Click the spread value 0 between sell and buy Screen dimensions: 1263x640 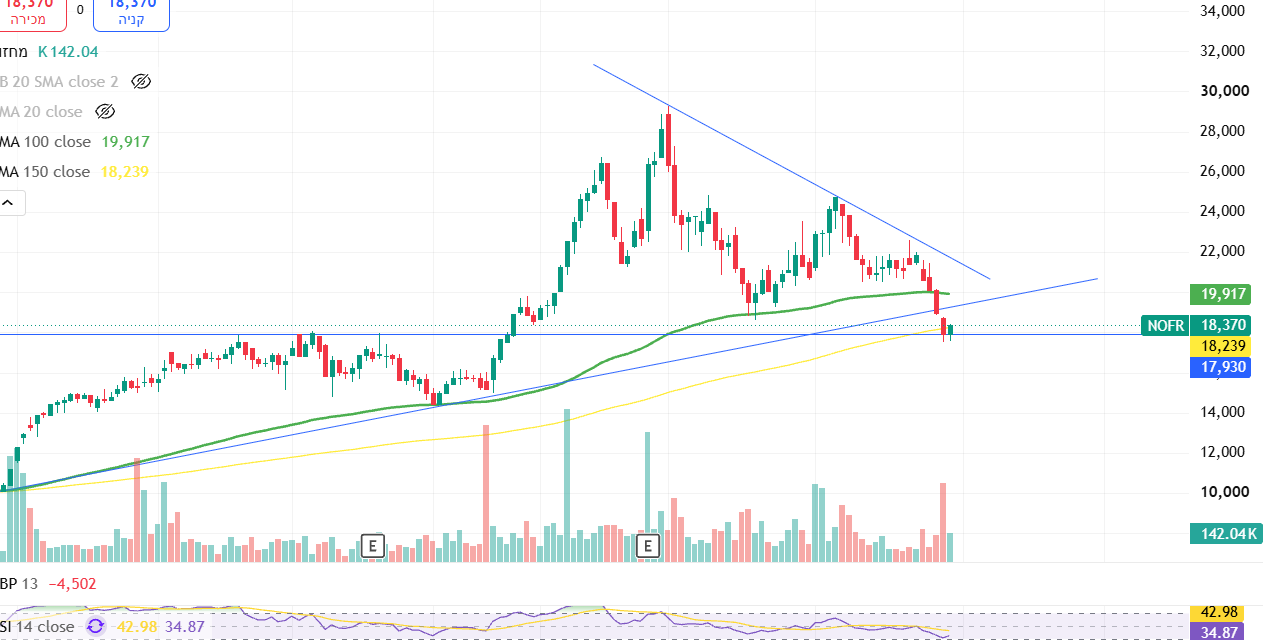pyautogui.click(x=80, y=10)
